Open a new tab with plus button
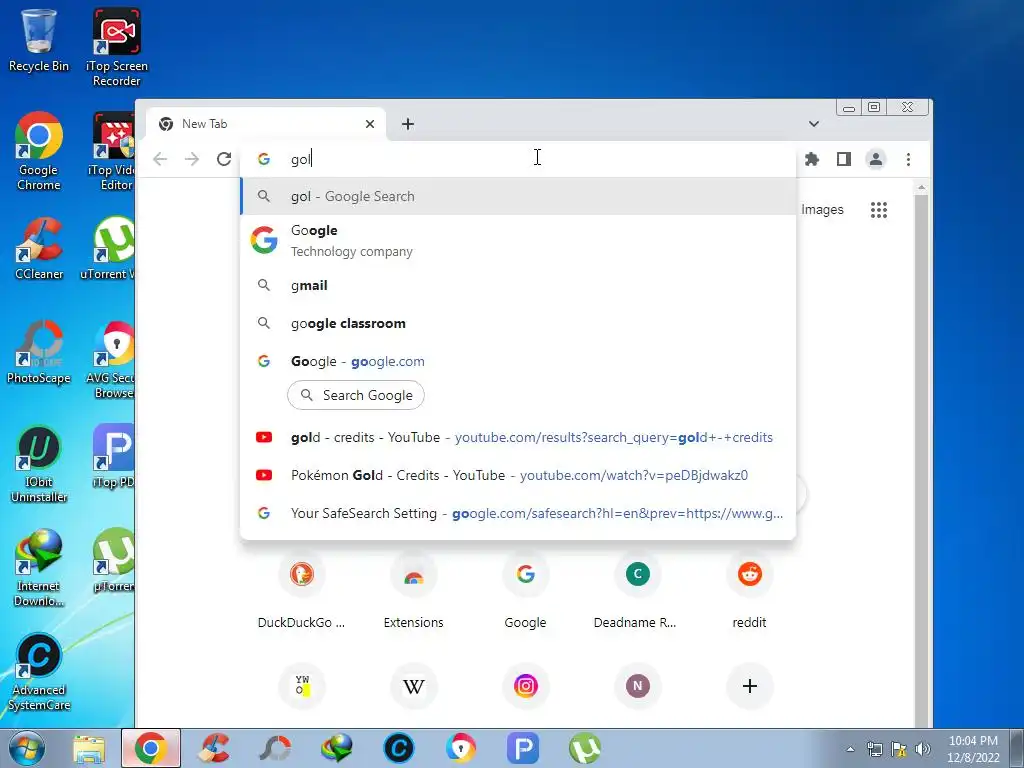Viewport: 1024px width, 768px height. click(408, 123)
